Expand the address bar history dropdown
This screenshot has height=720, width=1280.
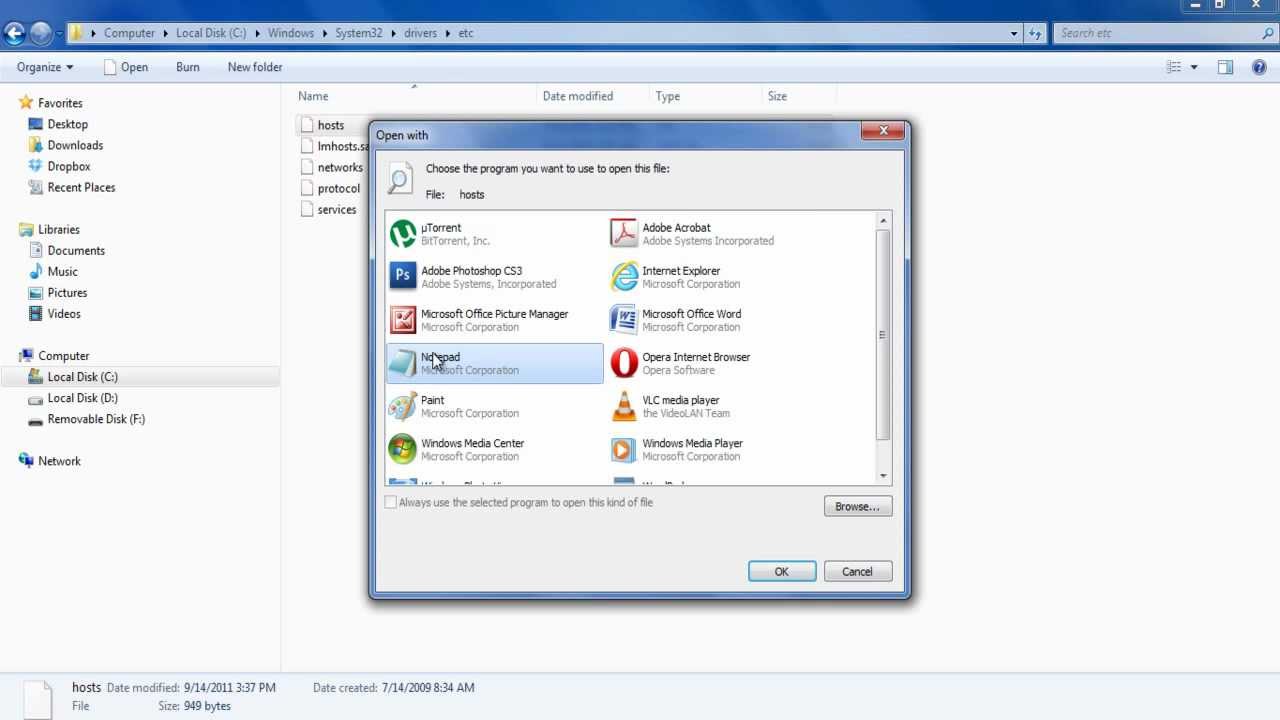pos(1014,33)
